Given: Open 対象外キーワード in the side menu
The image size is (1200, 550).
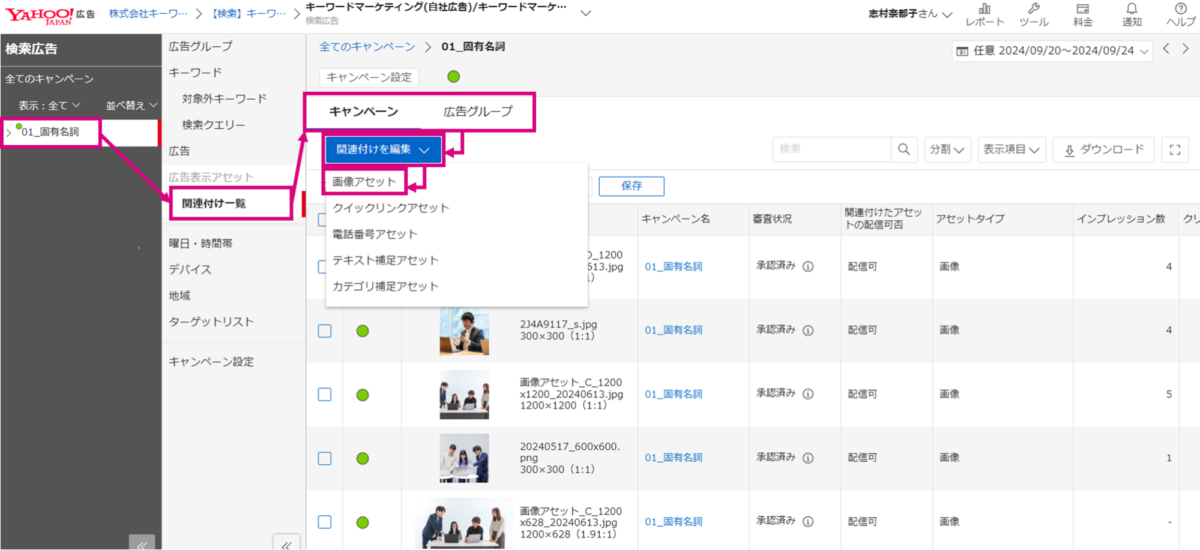Looking at the screenshot, I should coord(224,99).
